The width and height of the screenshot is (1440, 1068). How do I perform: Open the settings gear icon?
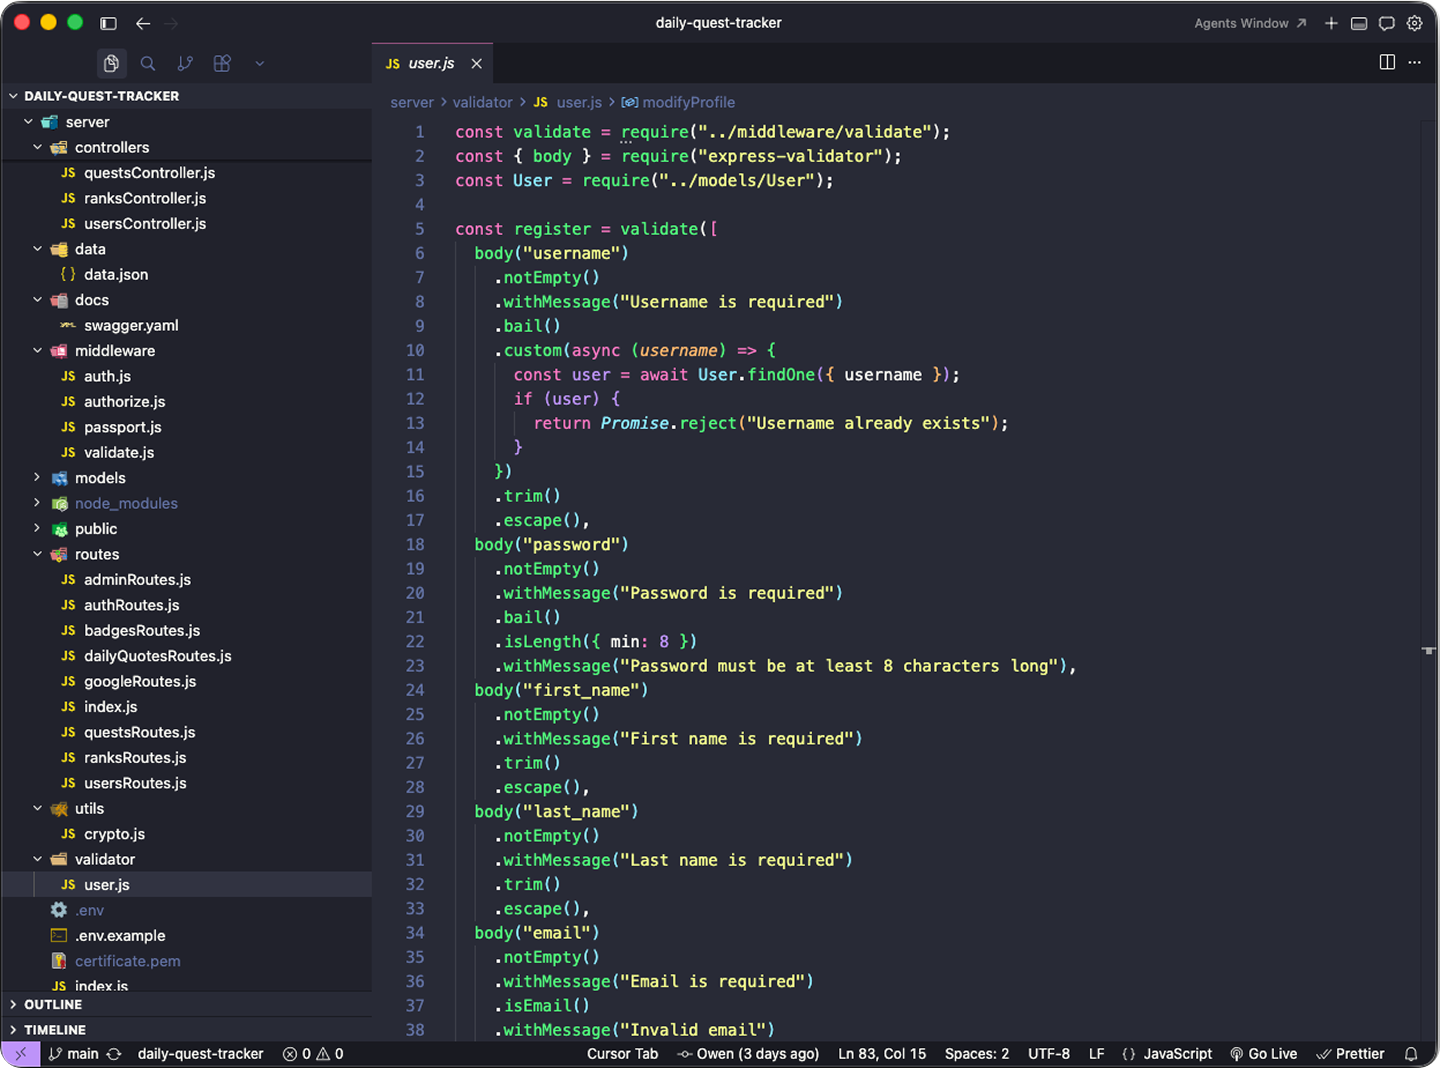(1414, 23)
